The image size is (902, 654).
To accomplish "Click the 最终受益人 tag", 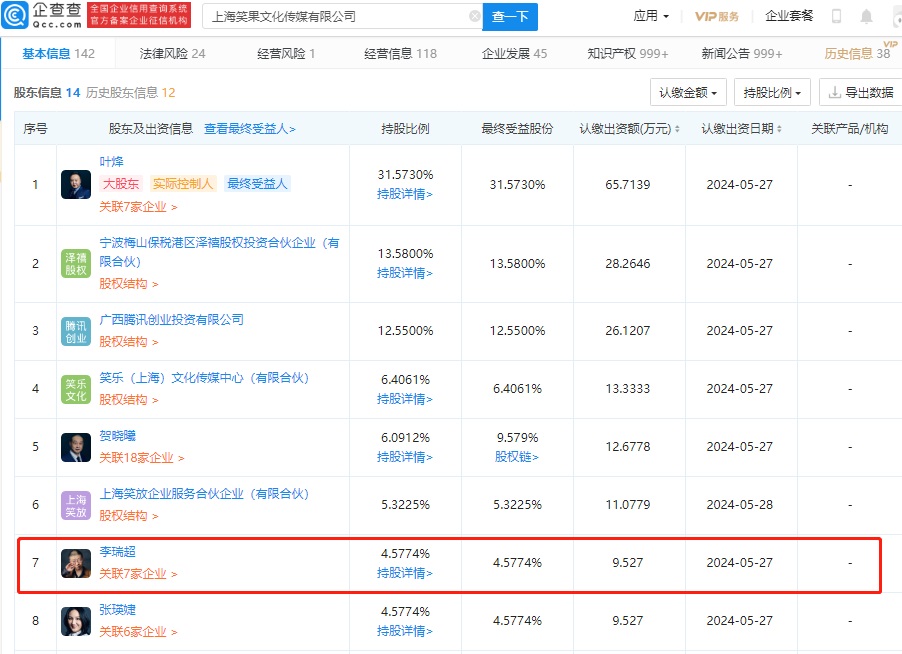I will click(x=257, y=183).
